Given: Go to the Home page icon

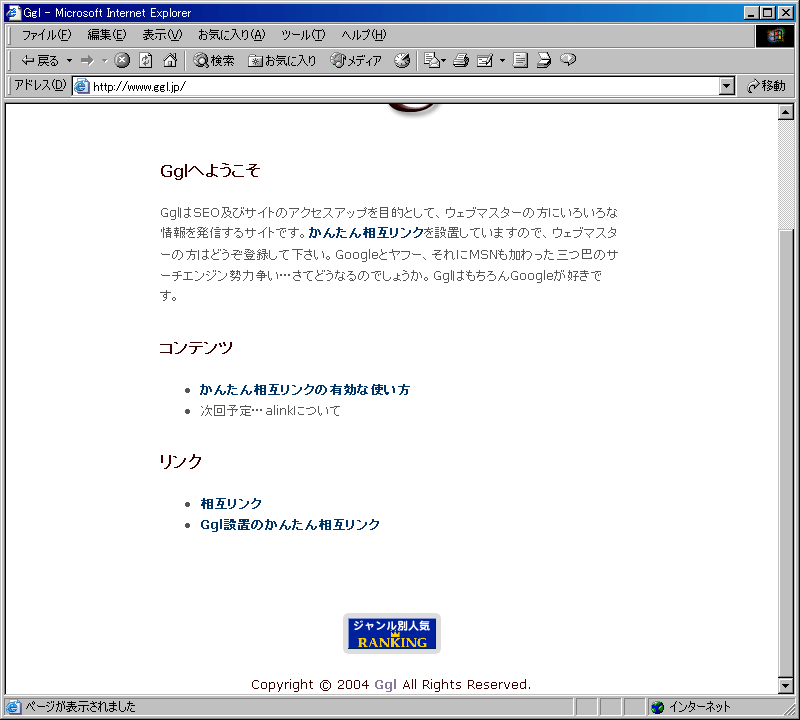Looking at the screenshot, I should coord(170,61).
